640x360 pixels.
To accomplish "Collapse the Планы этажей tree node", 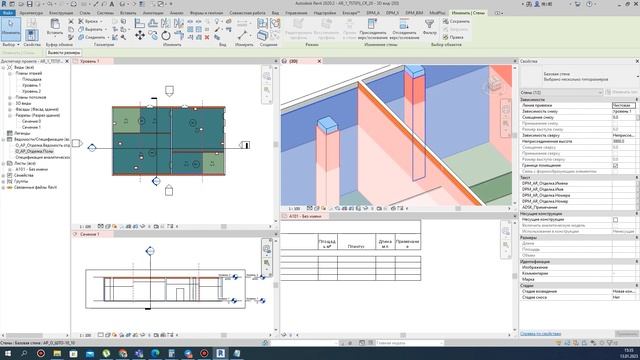I will (x=10, y=73).
